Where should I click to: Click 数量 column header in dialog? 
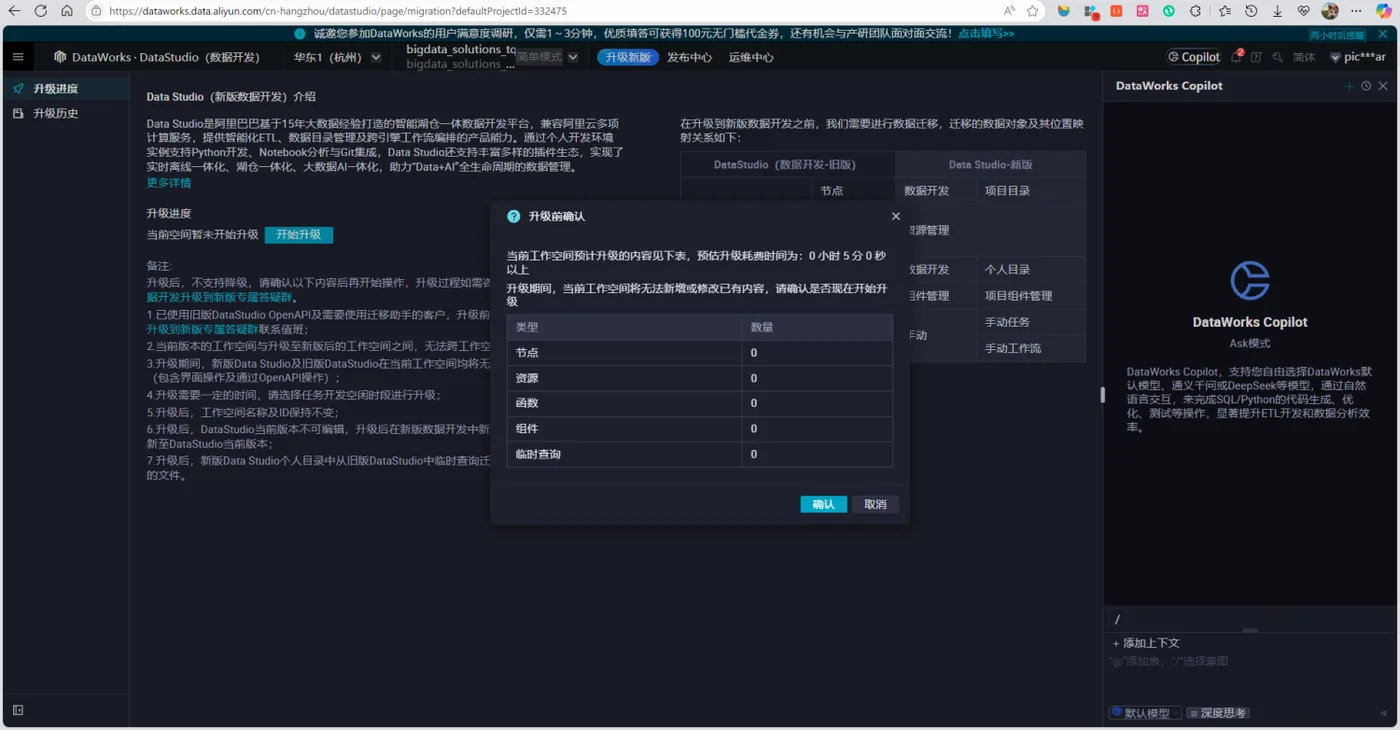pyautogui.click(x=817, y=327)
